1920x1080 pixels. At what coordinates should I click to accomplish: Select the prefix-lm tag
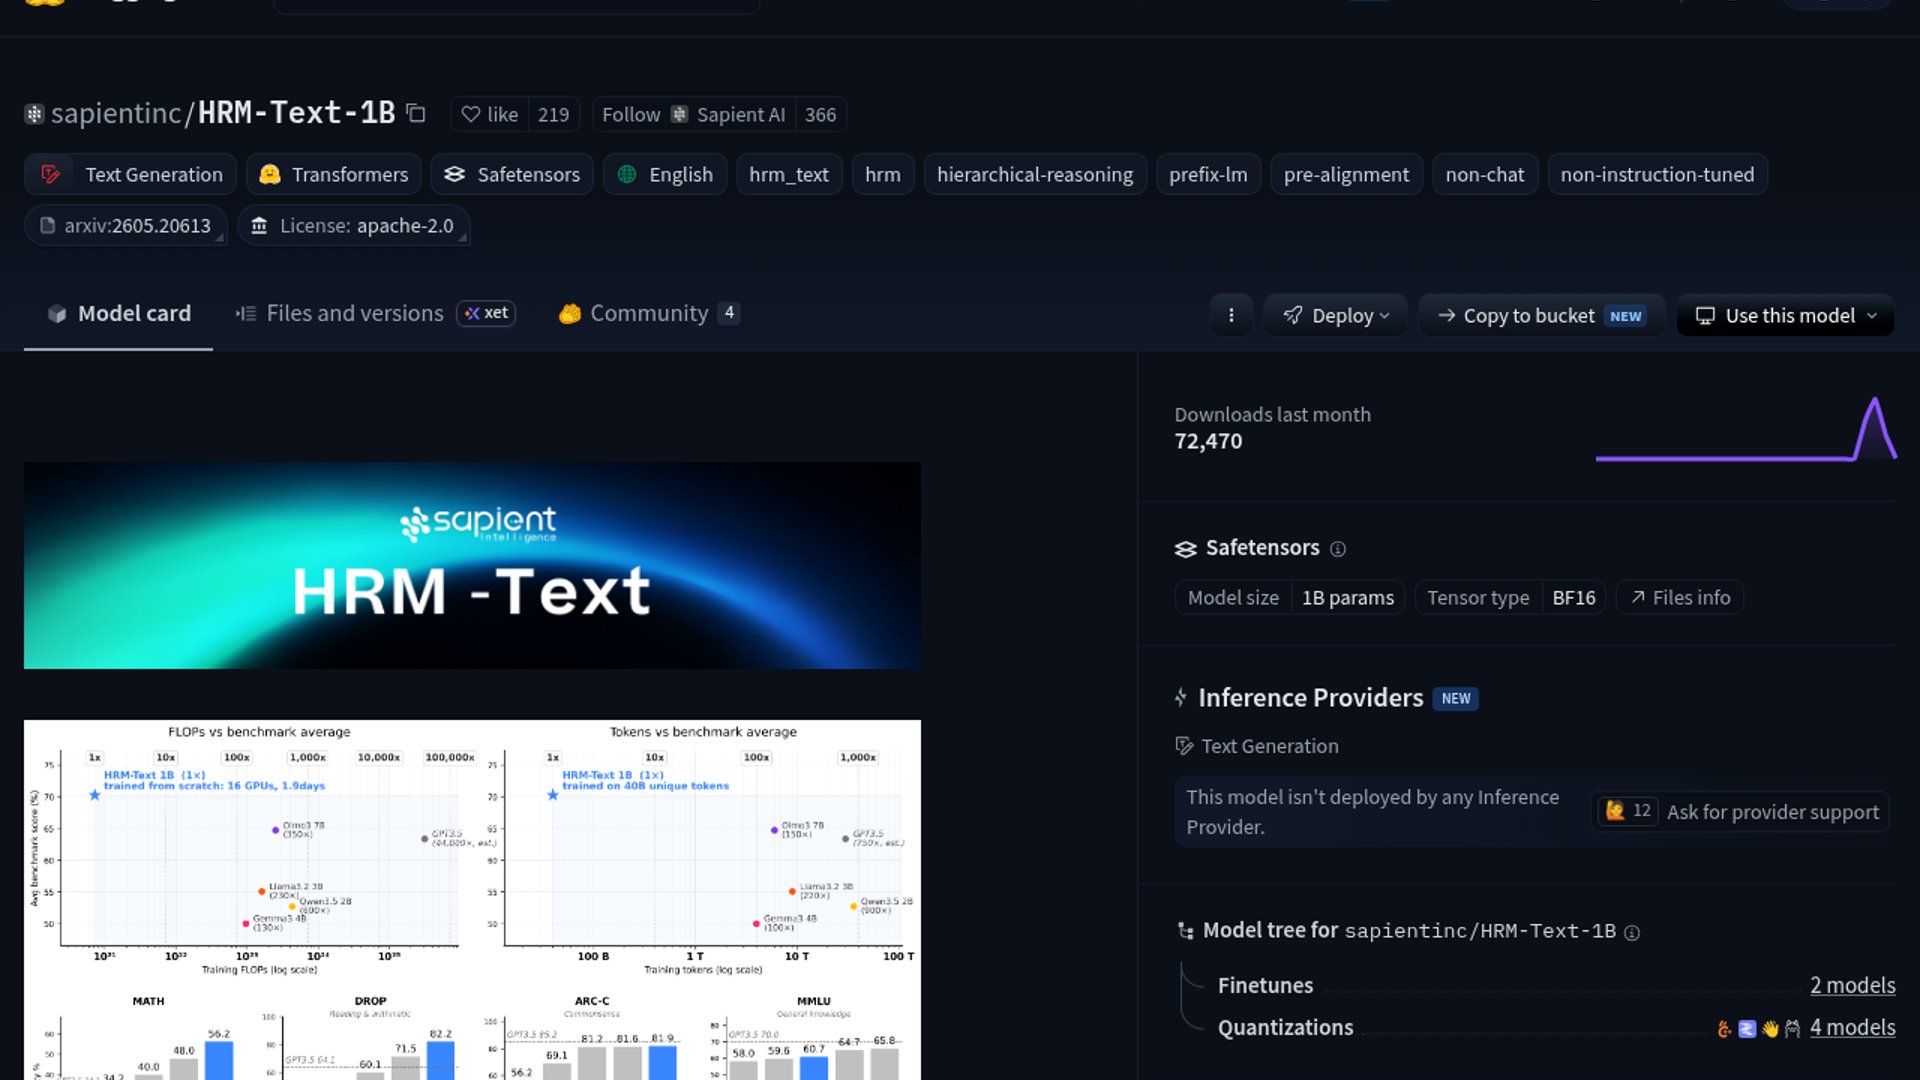coord(1208,174)
